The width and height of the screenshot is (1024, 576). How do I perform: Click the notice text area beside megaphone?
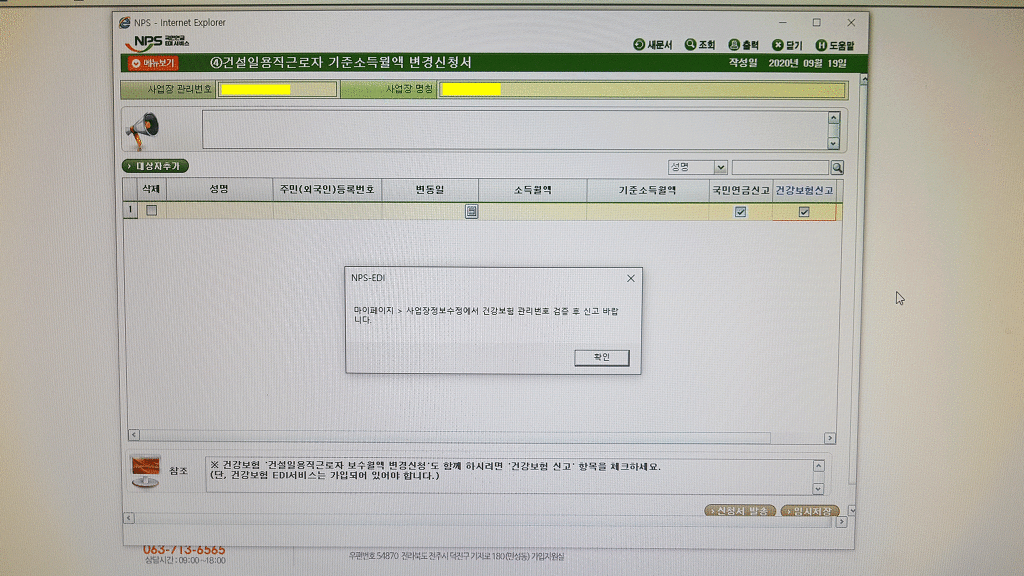click(x=515, y=129)
